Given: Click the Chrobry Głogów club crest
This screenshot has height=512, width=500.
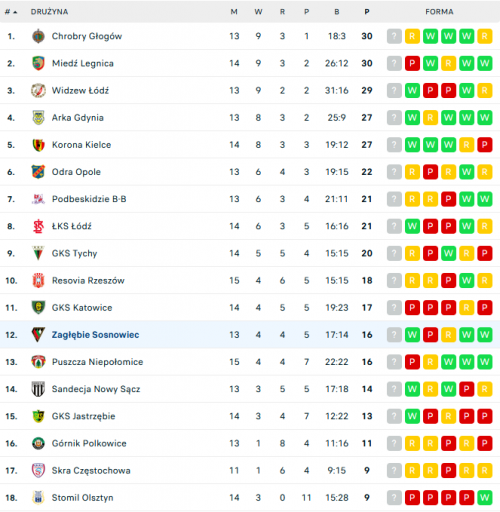Looking at the screenshot, I should pyautogui.click(x=38, y=36).
